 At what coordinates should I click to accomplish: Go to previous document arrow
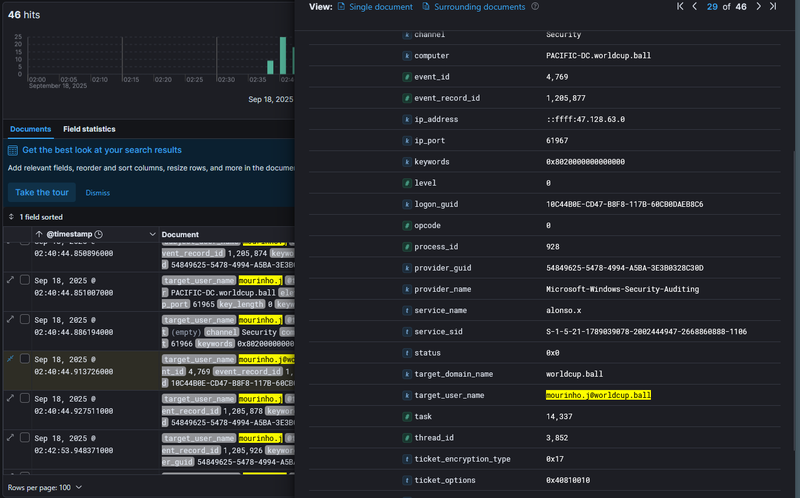point(696,6)
